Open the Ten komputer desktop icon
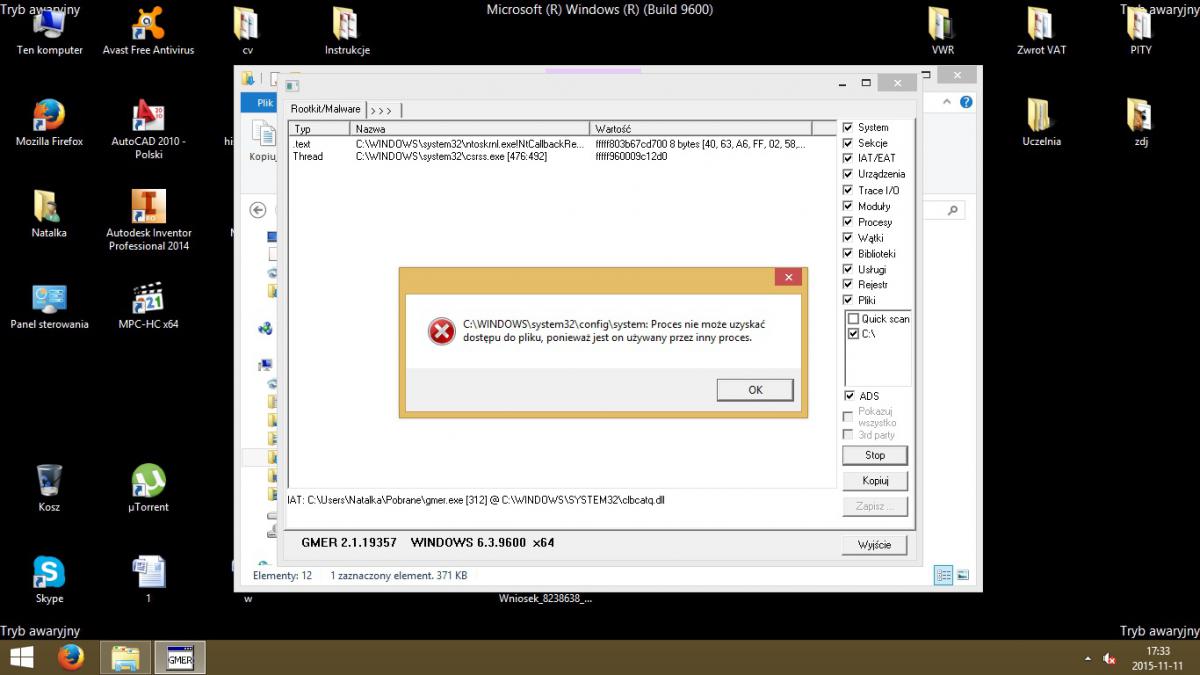Image resolution: width=1200 pixels, height=675 pixels. tap(49, 30)
